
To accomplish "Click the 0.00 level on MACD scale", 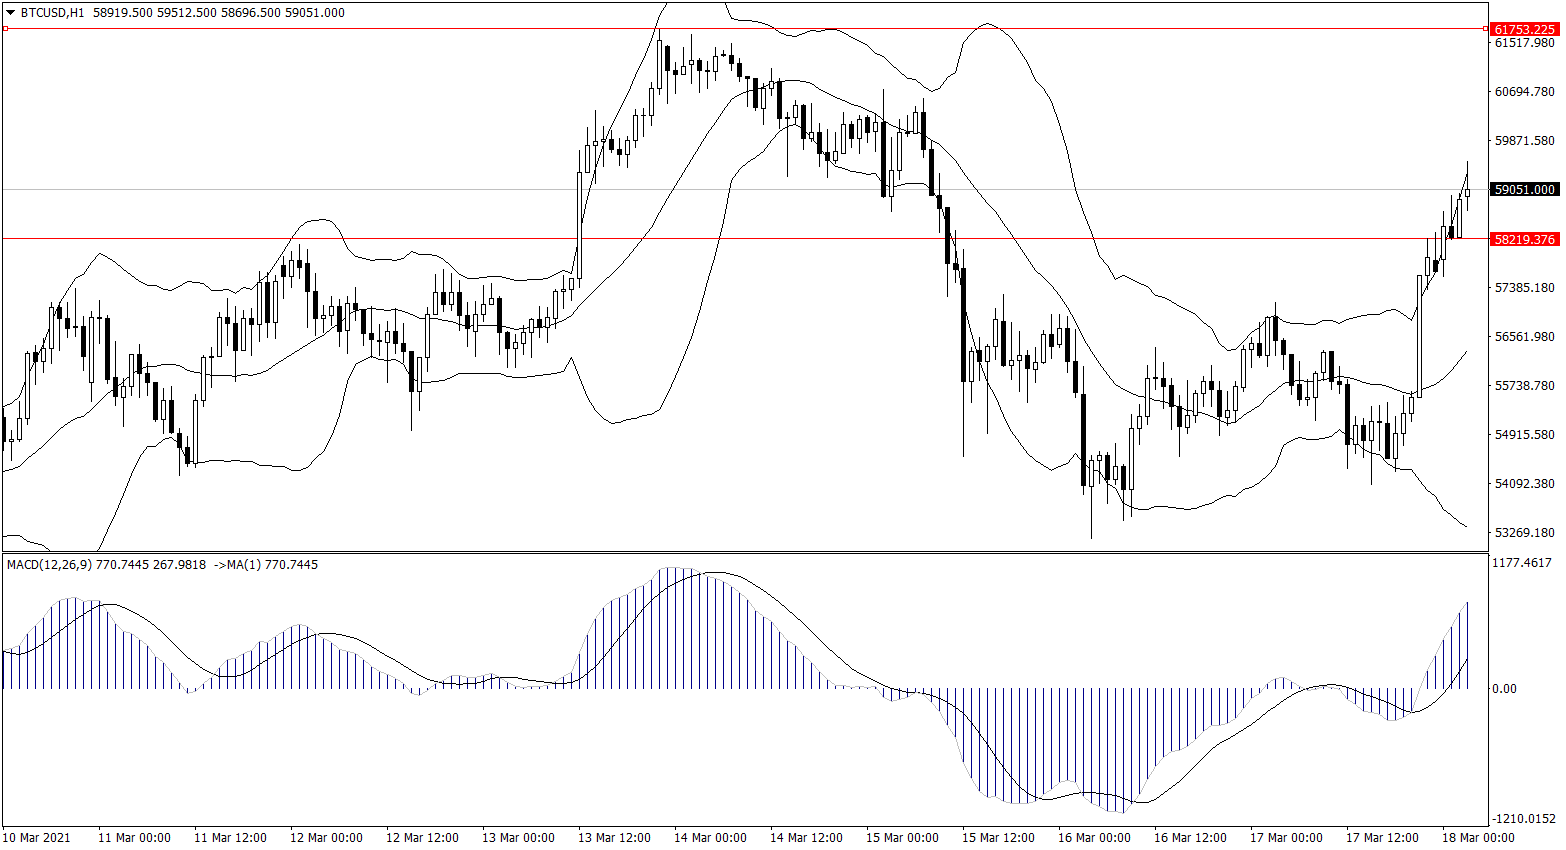I will [1504, 689].
